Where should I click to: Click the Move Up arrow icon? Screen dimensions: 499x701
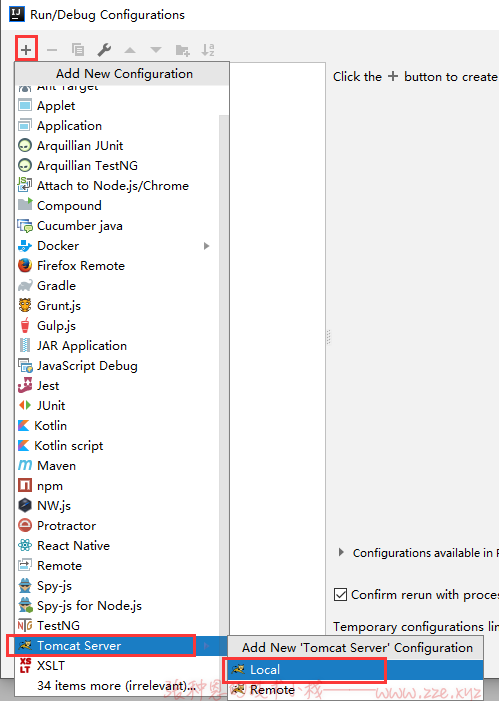click(130, 50)
